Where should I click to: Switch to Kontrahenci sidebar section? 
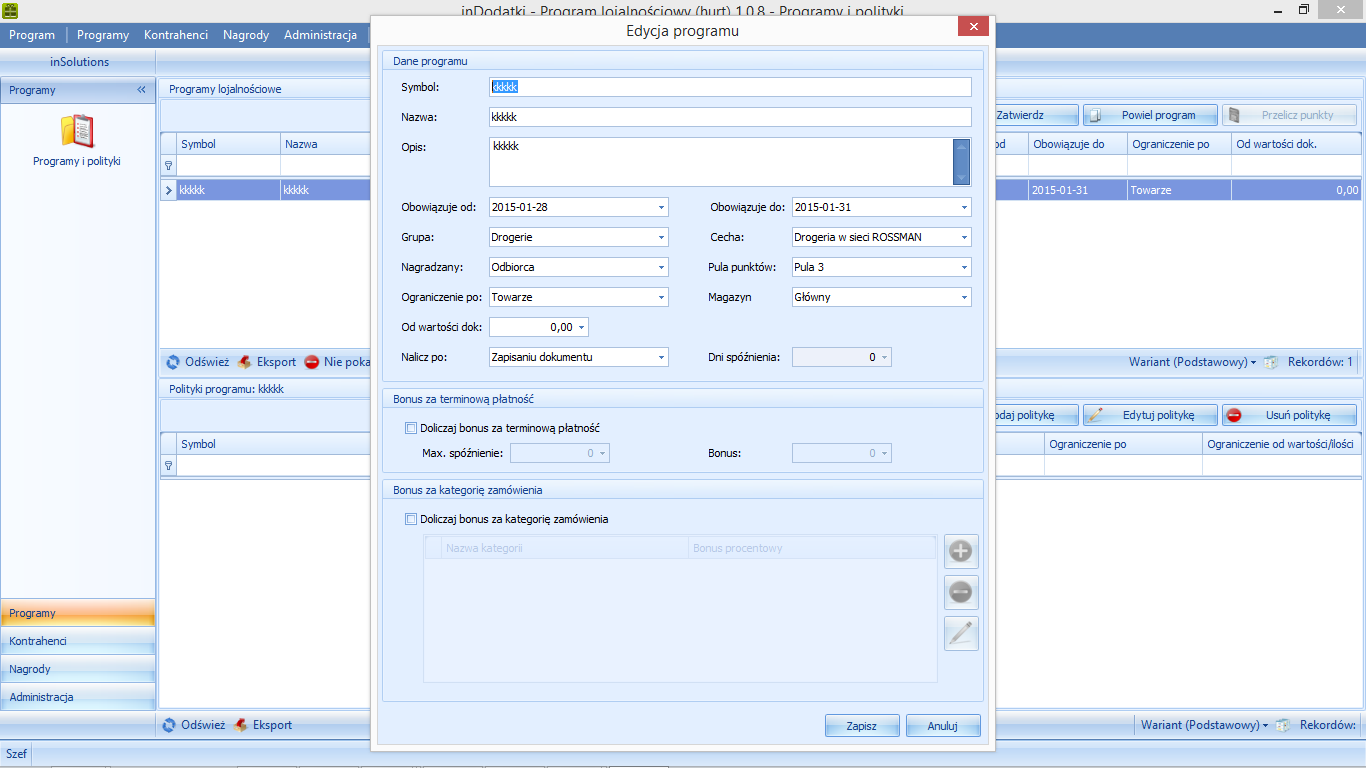(78, 641)
